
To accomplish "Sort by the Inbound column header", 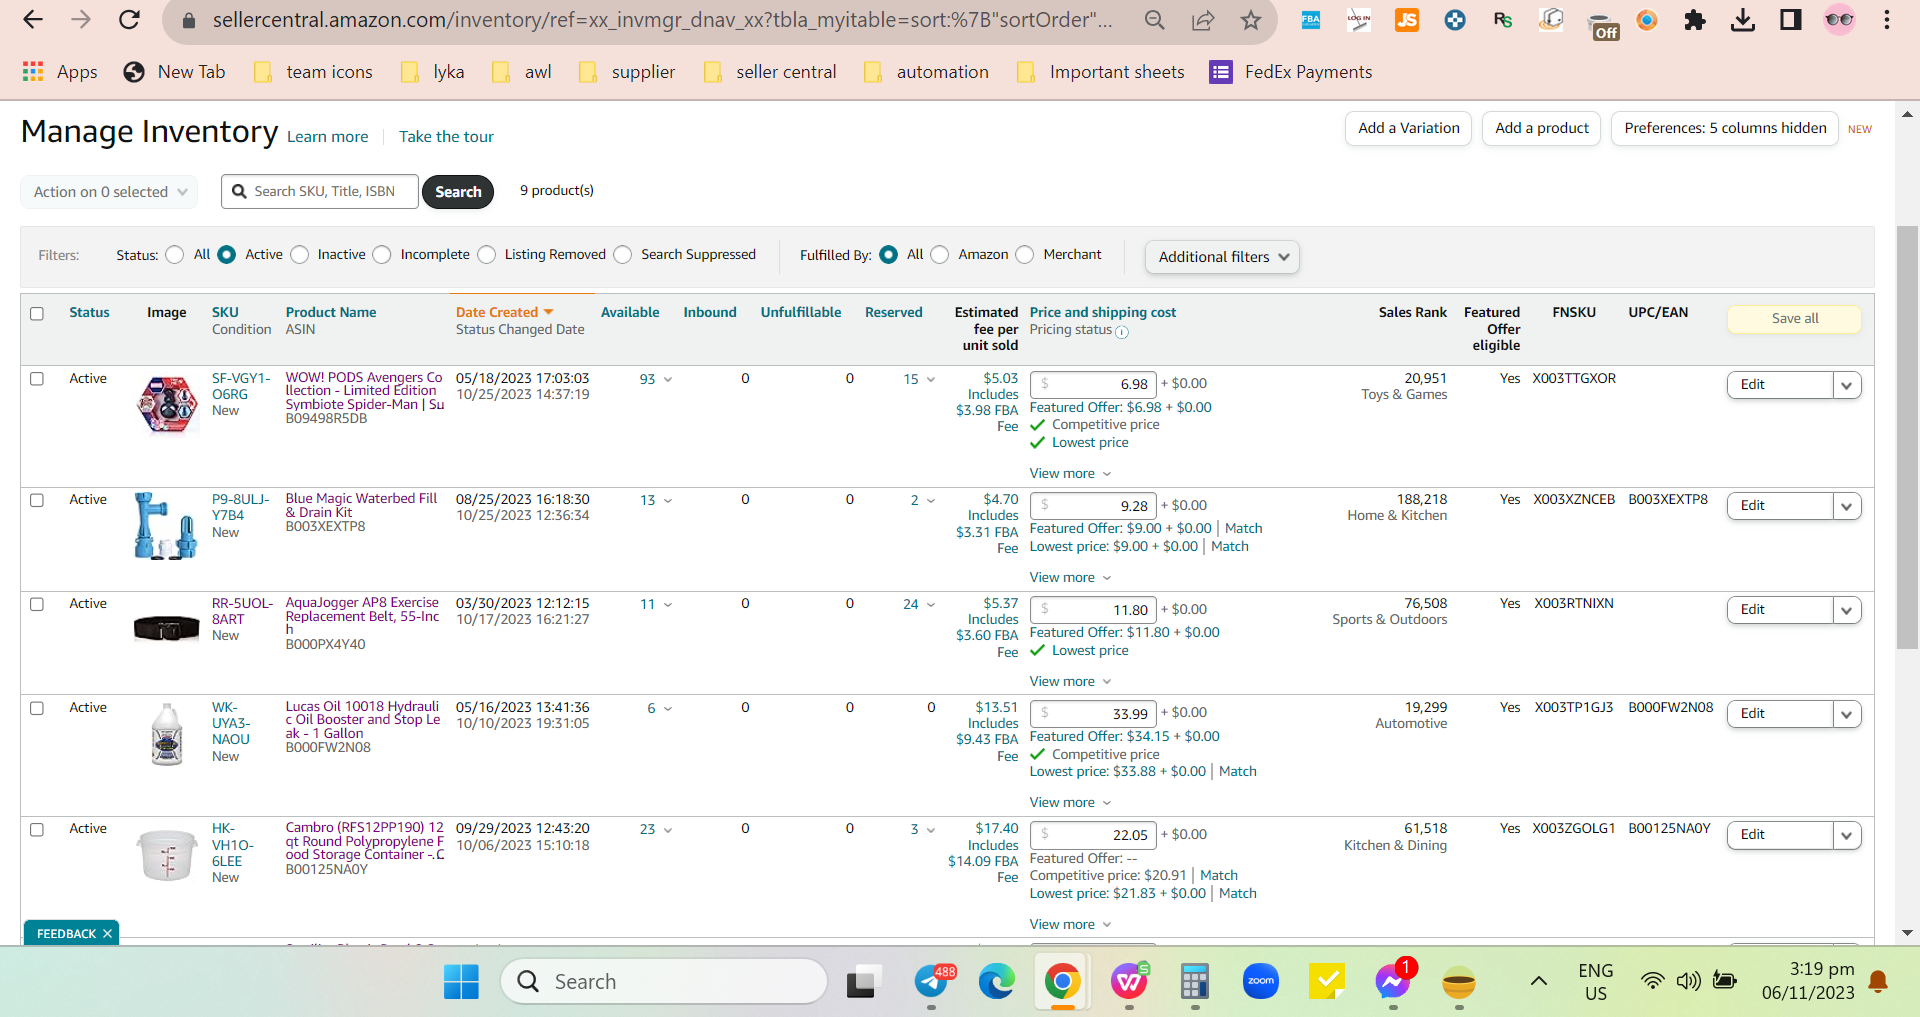I will tap(710, 313).
